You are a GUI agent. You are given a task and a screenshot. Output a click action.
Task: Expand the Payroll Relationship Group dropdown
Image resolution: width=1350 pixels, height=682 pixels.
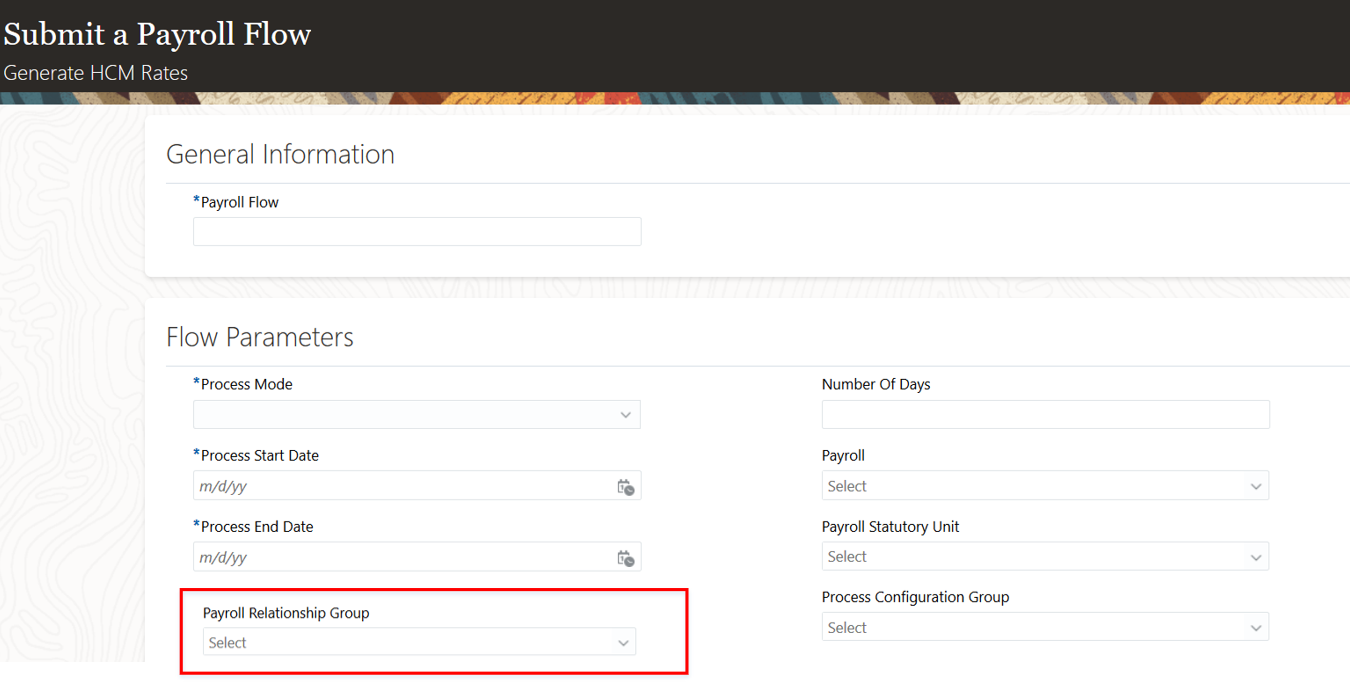(623, 643)
